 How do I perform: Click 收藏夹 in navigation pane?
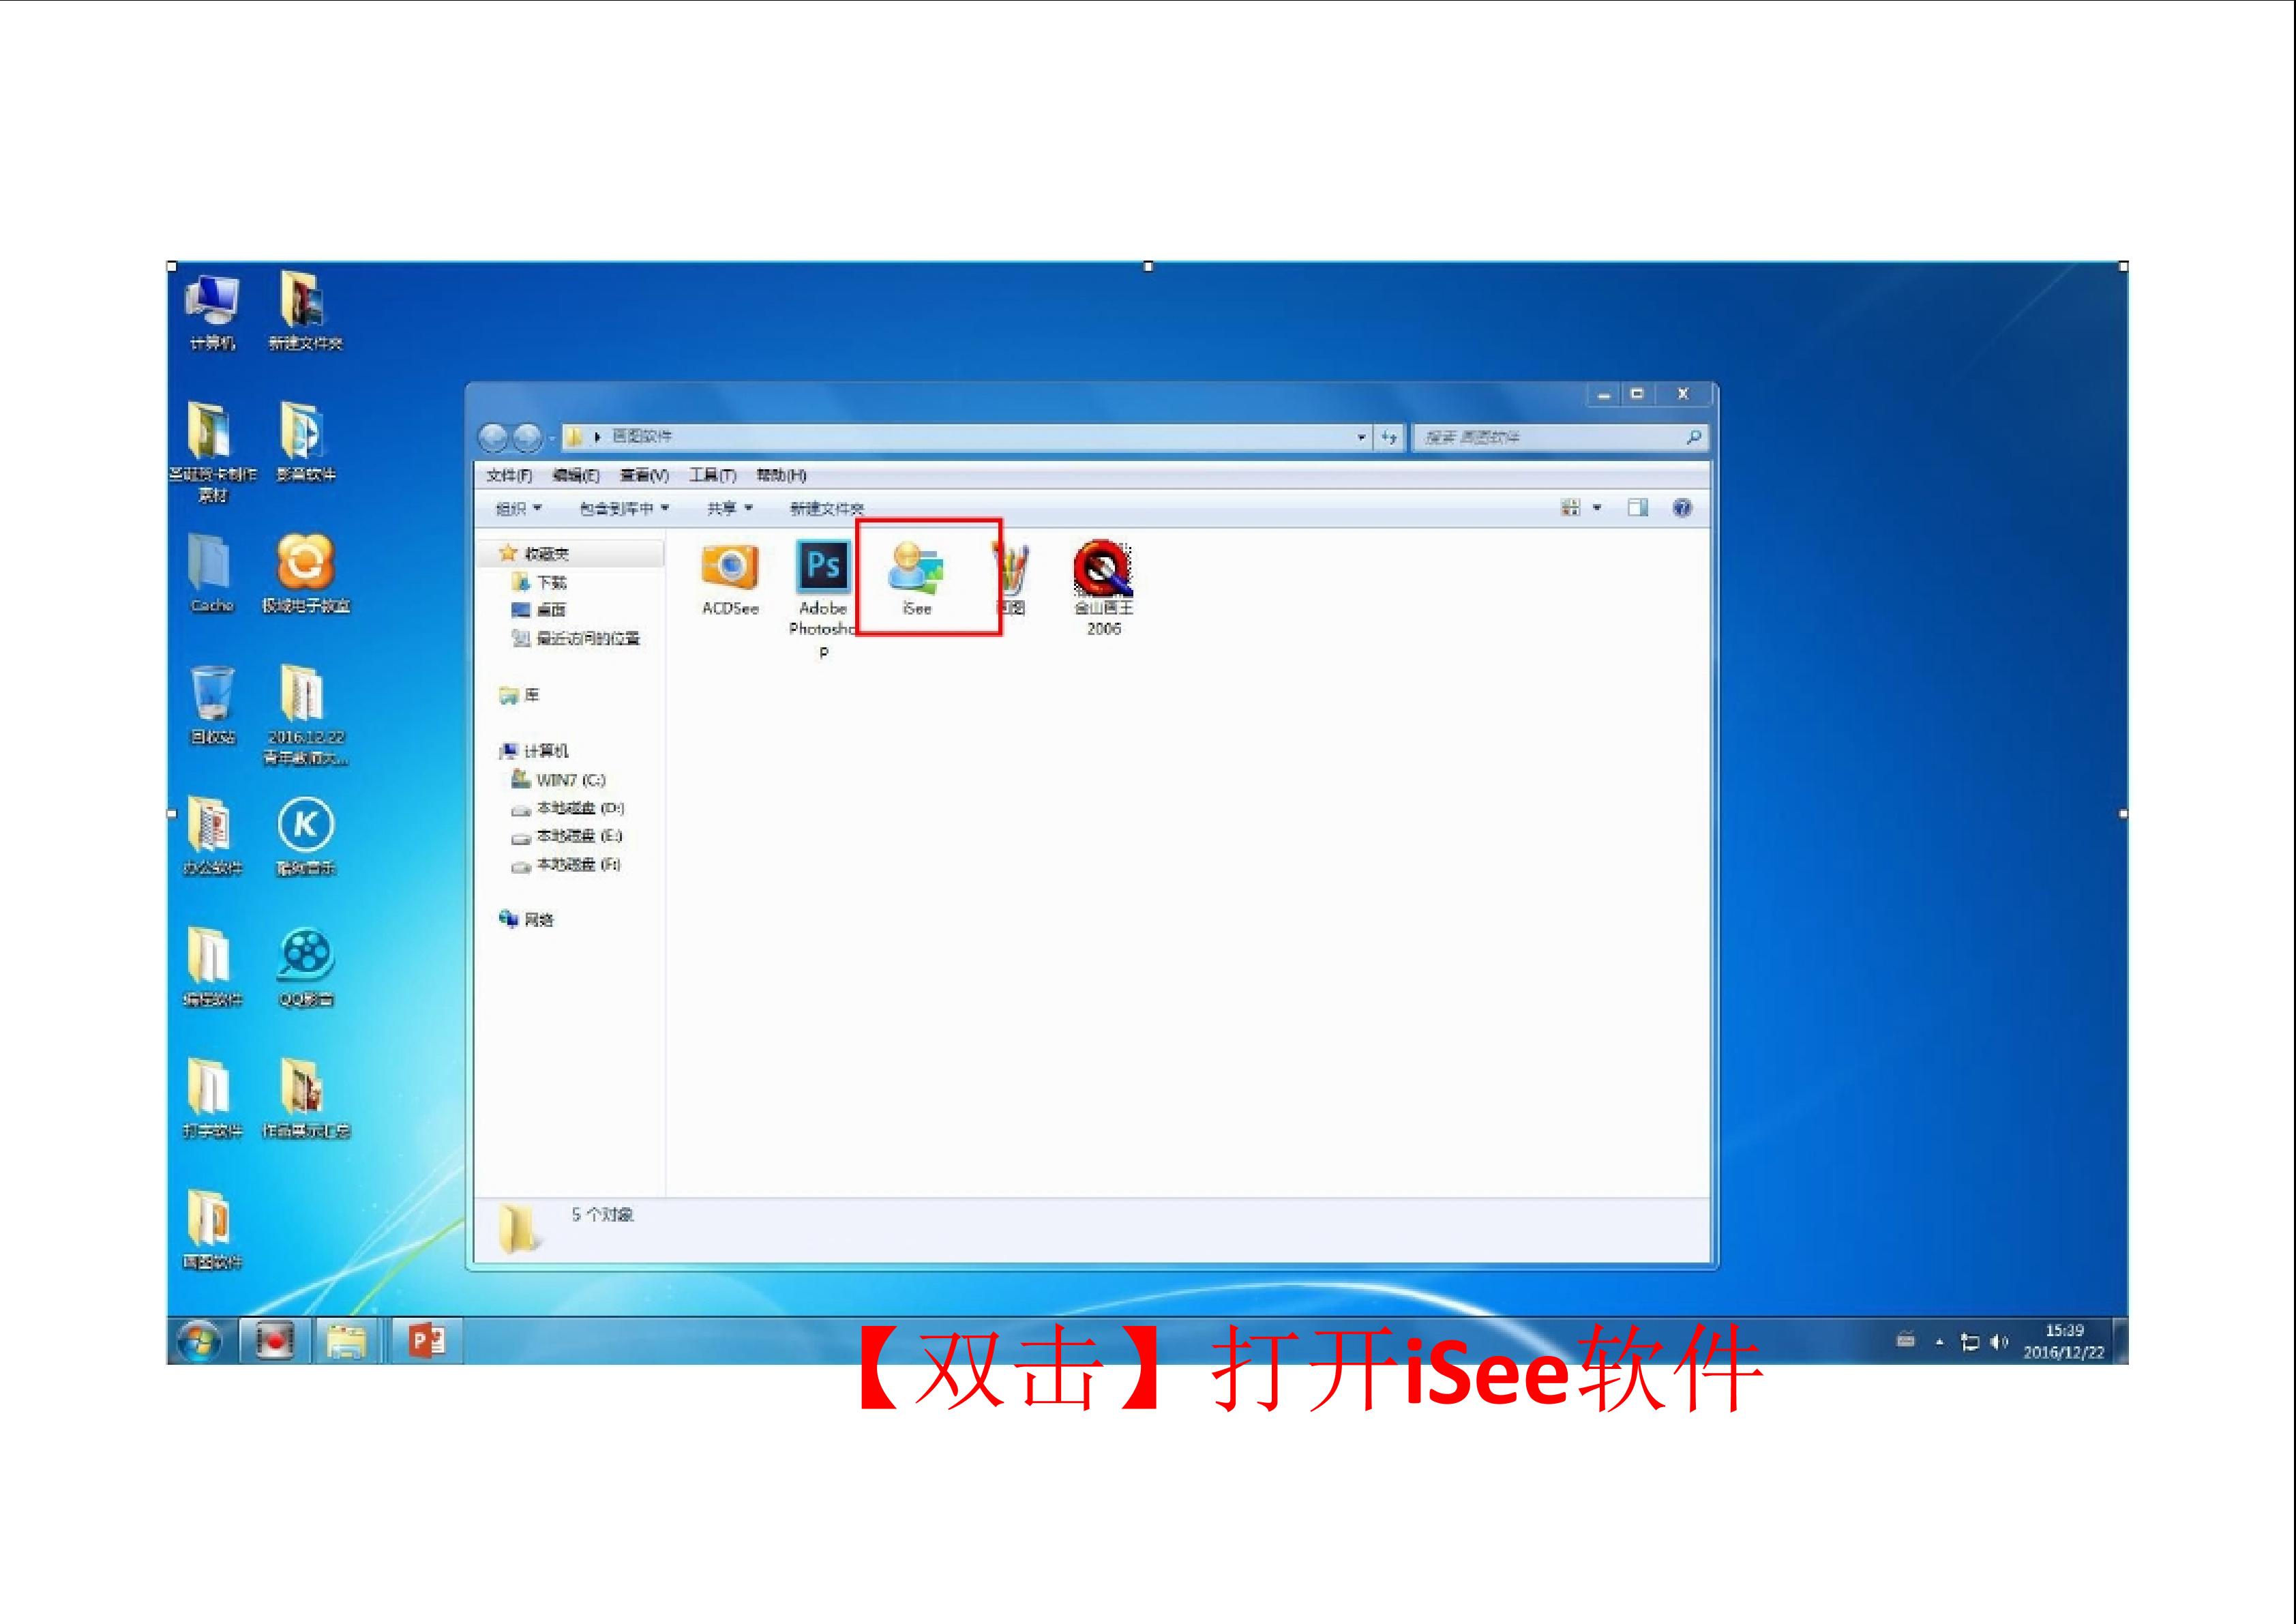[546, 553]
